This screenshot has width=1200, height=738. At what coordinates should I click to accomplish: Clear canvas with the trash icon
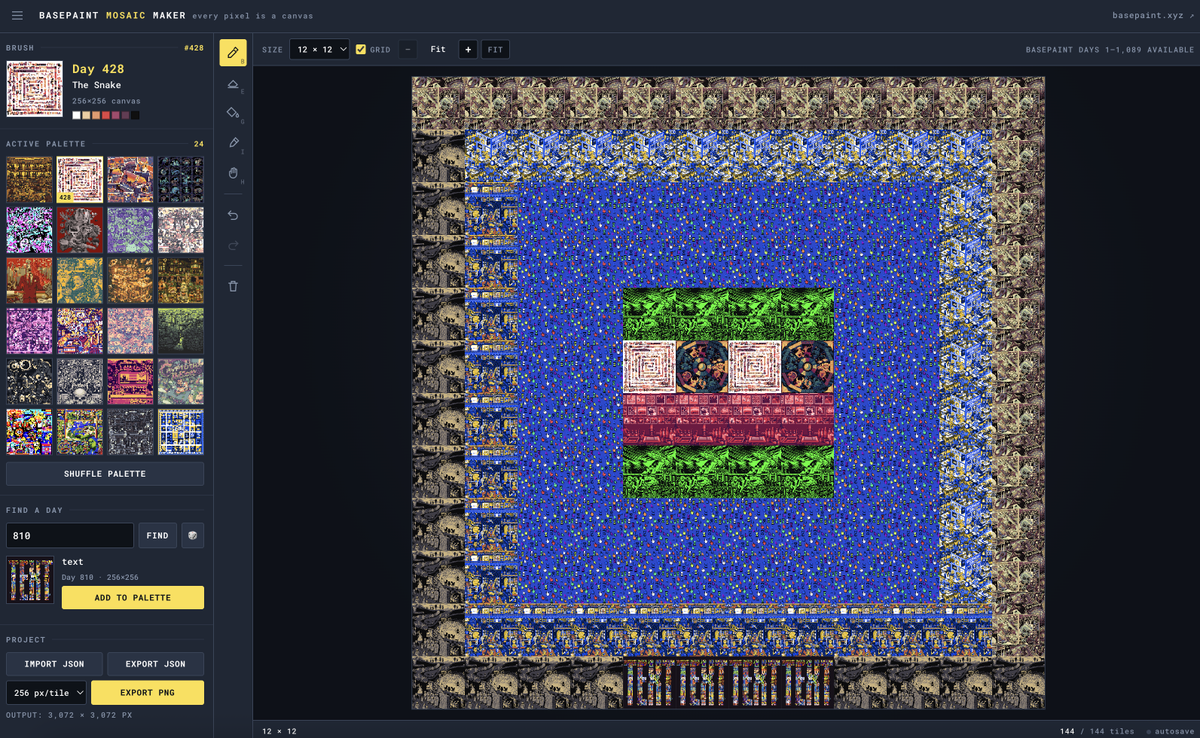point(233,286)
